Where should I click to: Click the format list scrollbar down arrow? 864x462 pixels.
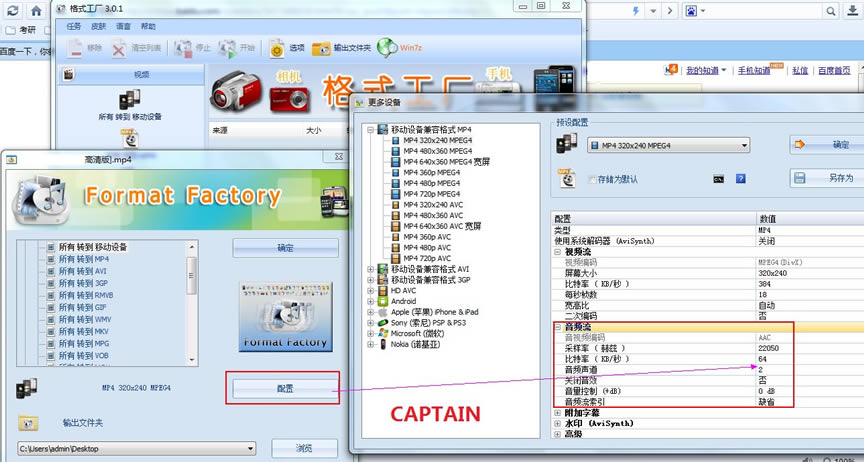click(192, 357)
